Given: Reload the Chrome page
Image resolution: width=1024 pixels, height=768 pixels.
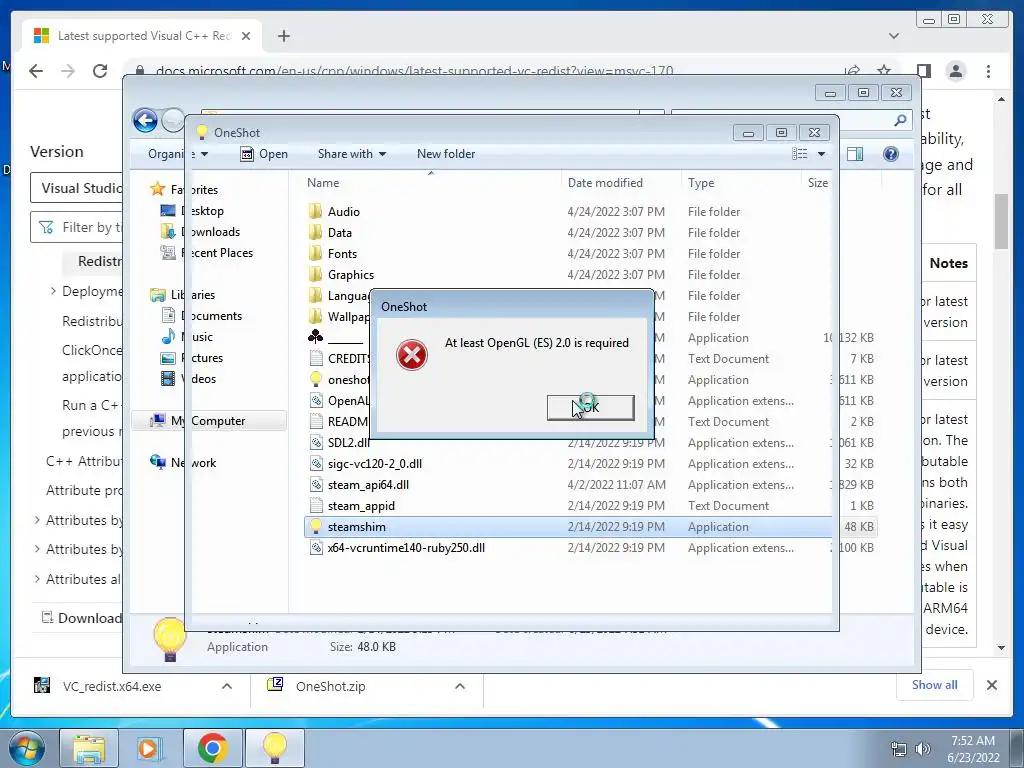Looking at the screenshot, I should [x=100, y=71].
